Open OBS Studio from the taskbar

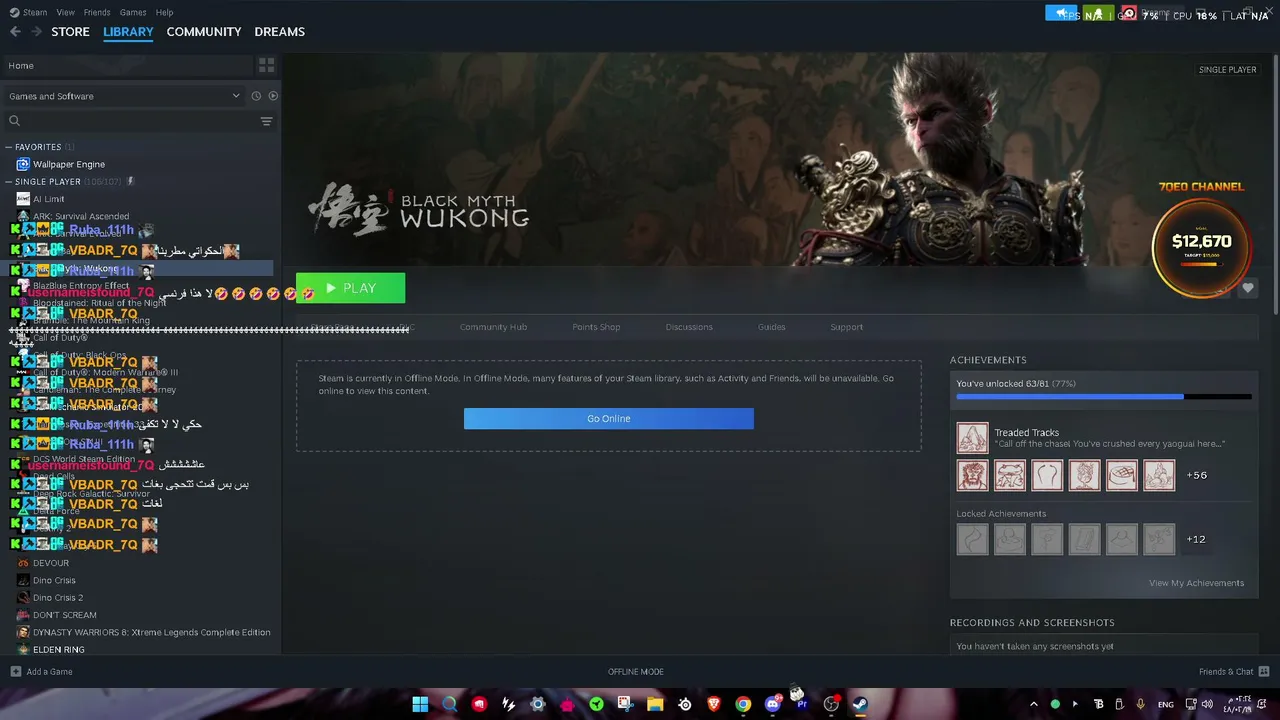point(831,704)
